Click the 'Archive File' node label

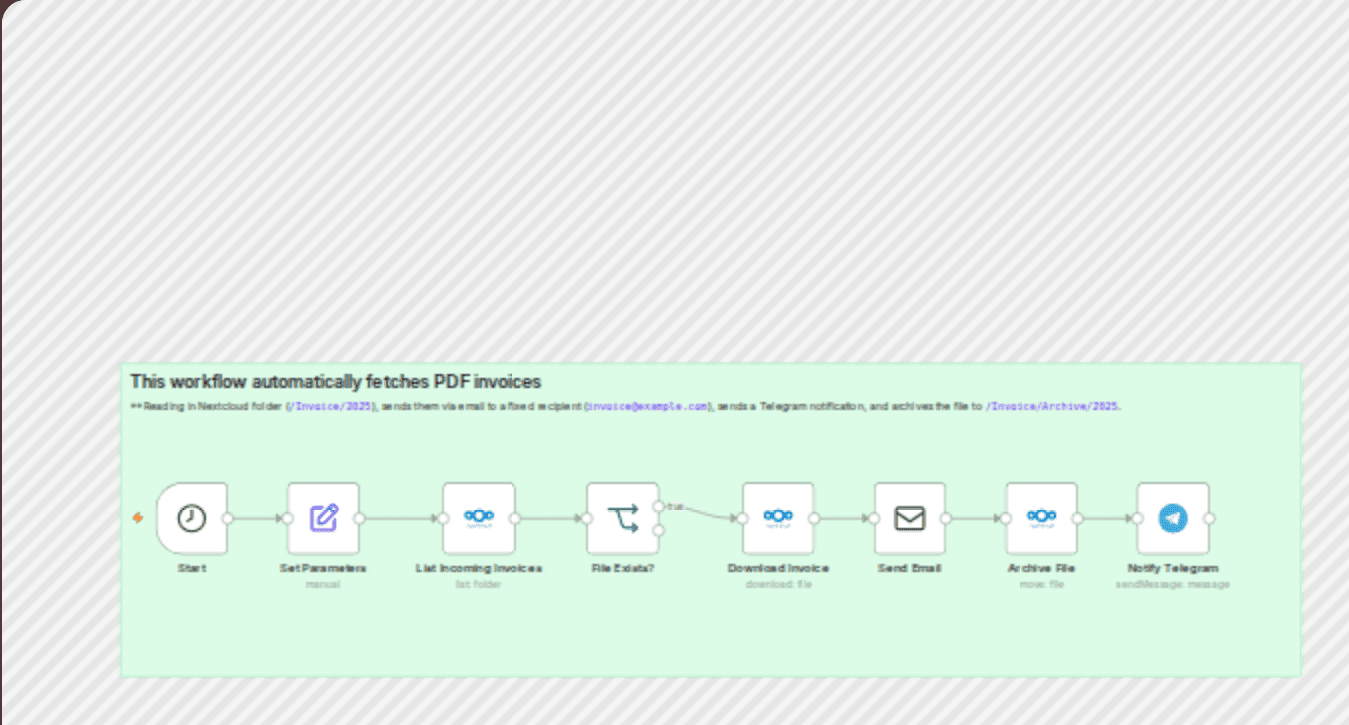tap(1042, 568)
